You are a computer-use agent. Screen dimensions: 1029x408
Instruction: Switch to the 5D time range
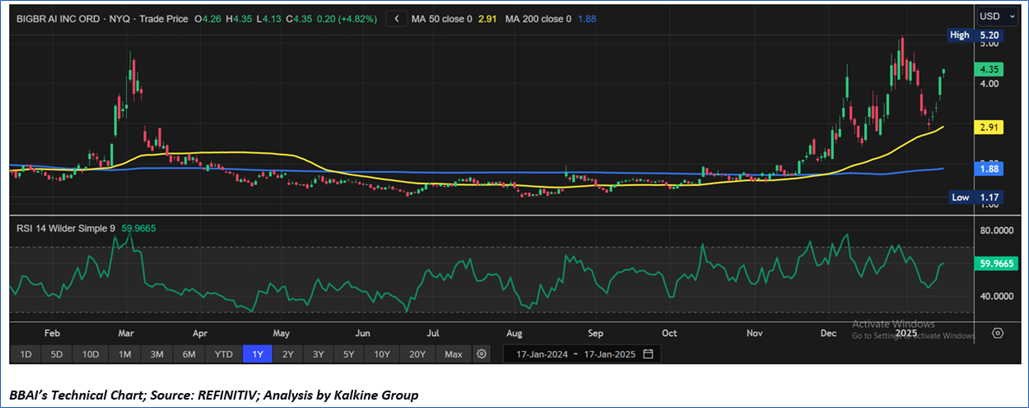(x=58, y=354)
